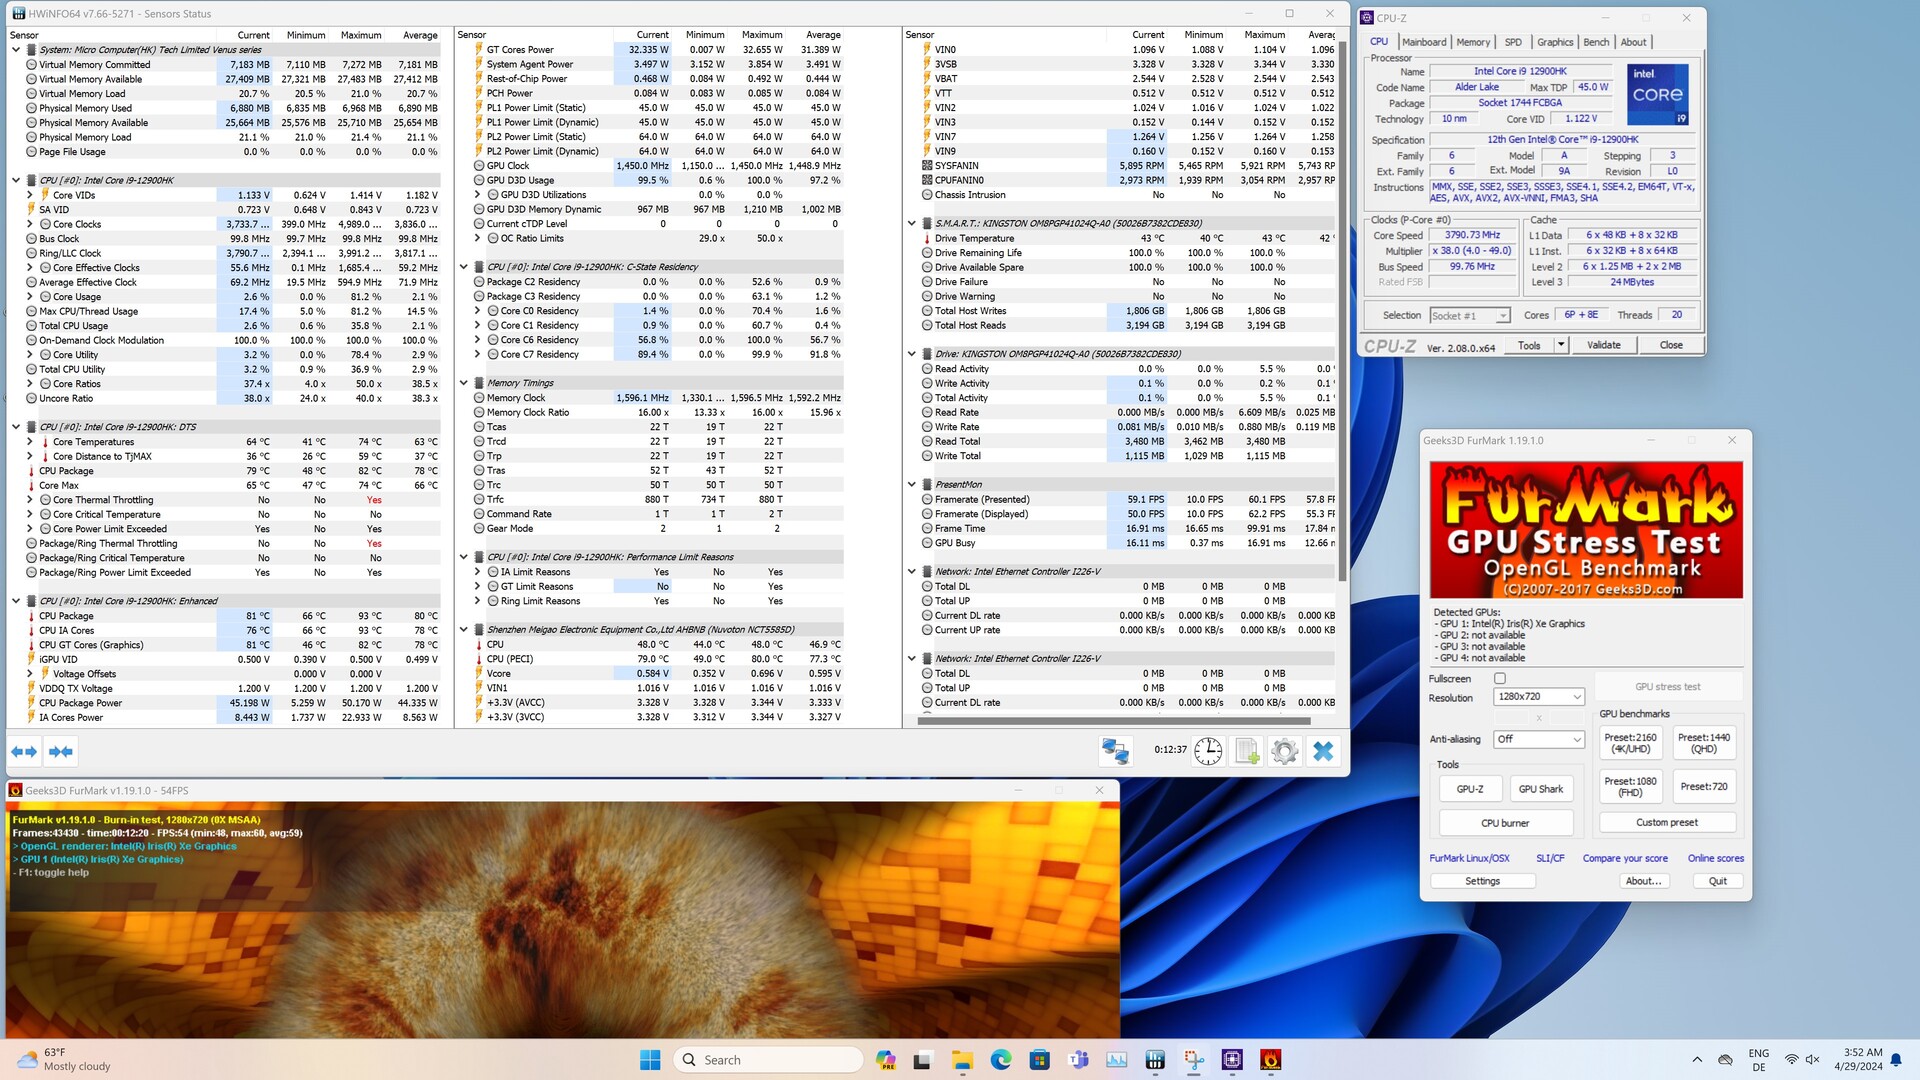Viewport: 1920px width, 1080px height.
Task: Click the GPU Shark button in FurMark
Action: (1541, 789)
